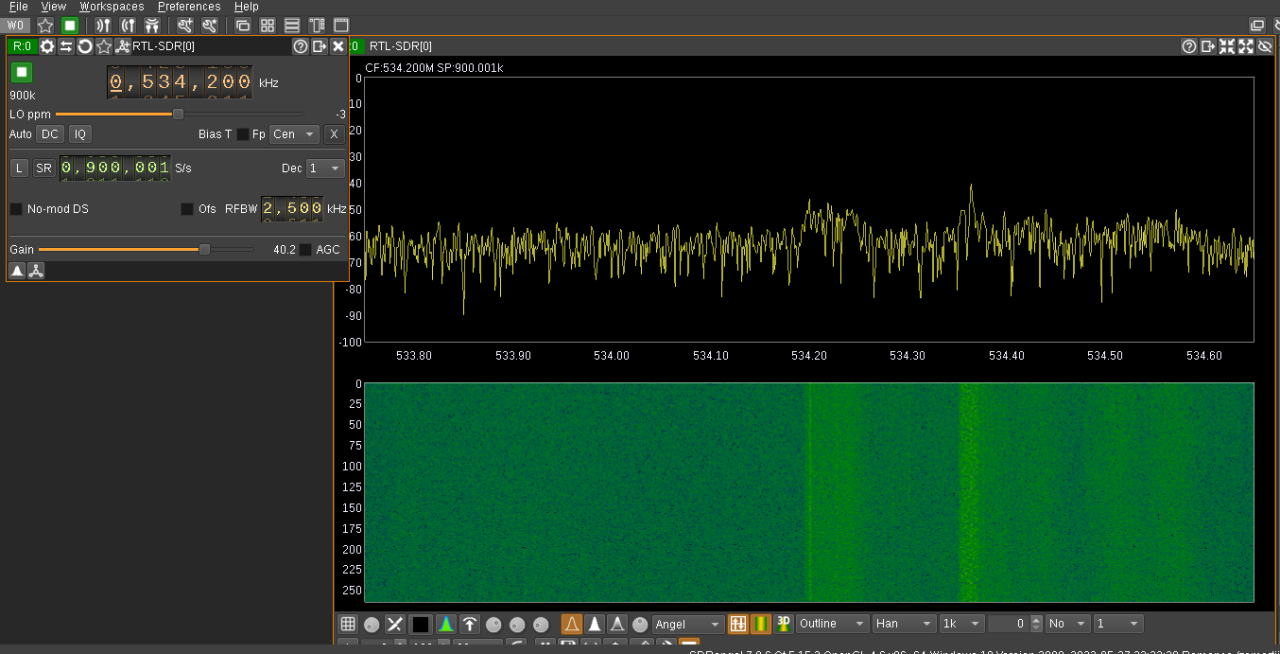Viewport: 1280px width, 654px height.
Task: Click the reload device icon
Action: coord(85,46)
